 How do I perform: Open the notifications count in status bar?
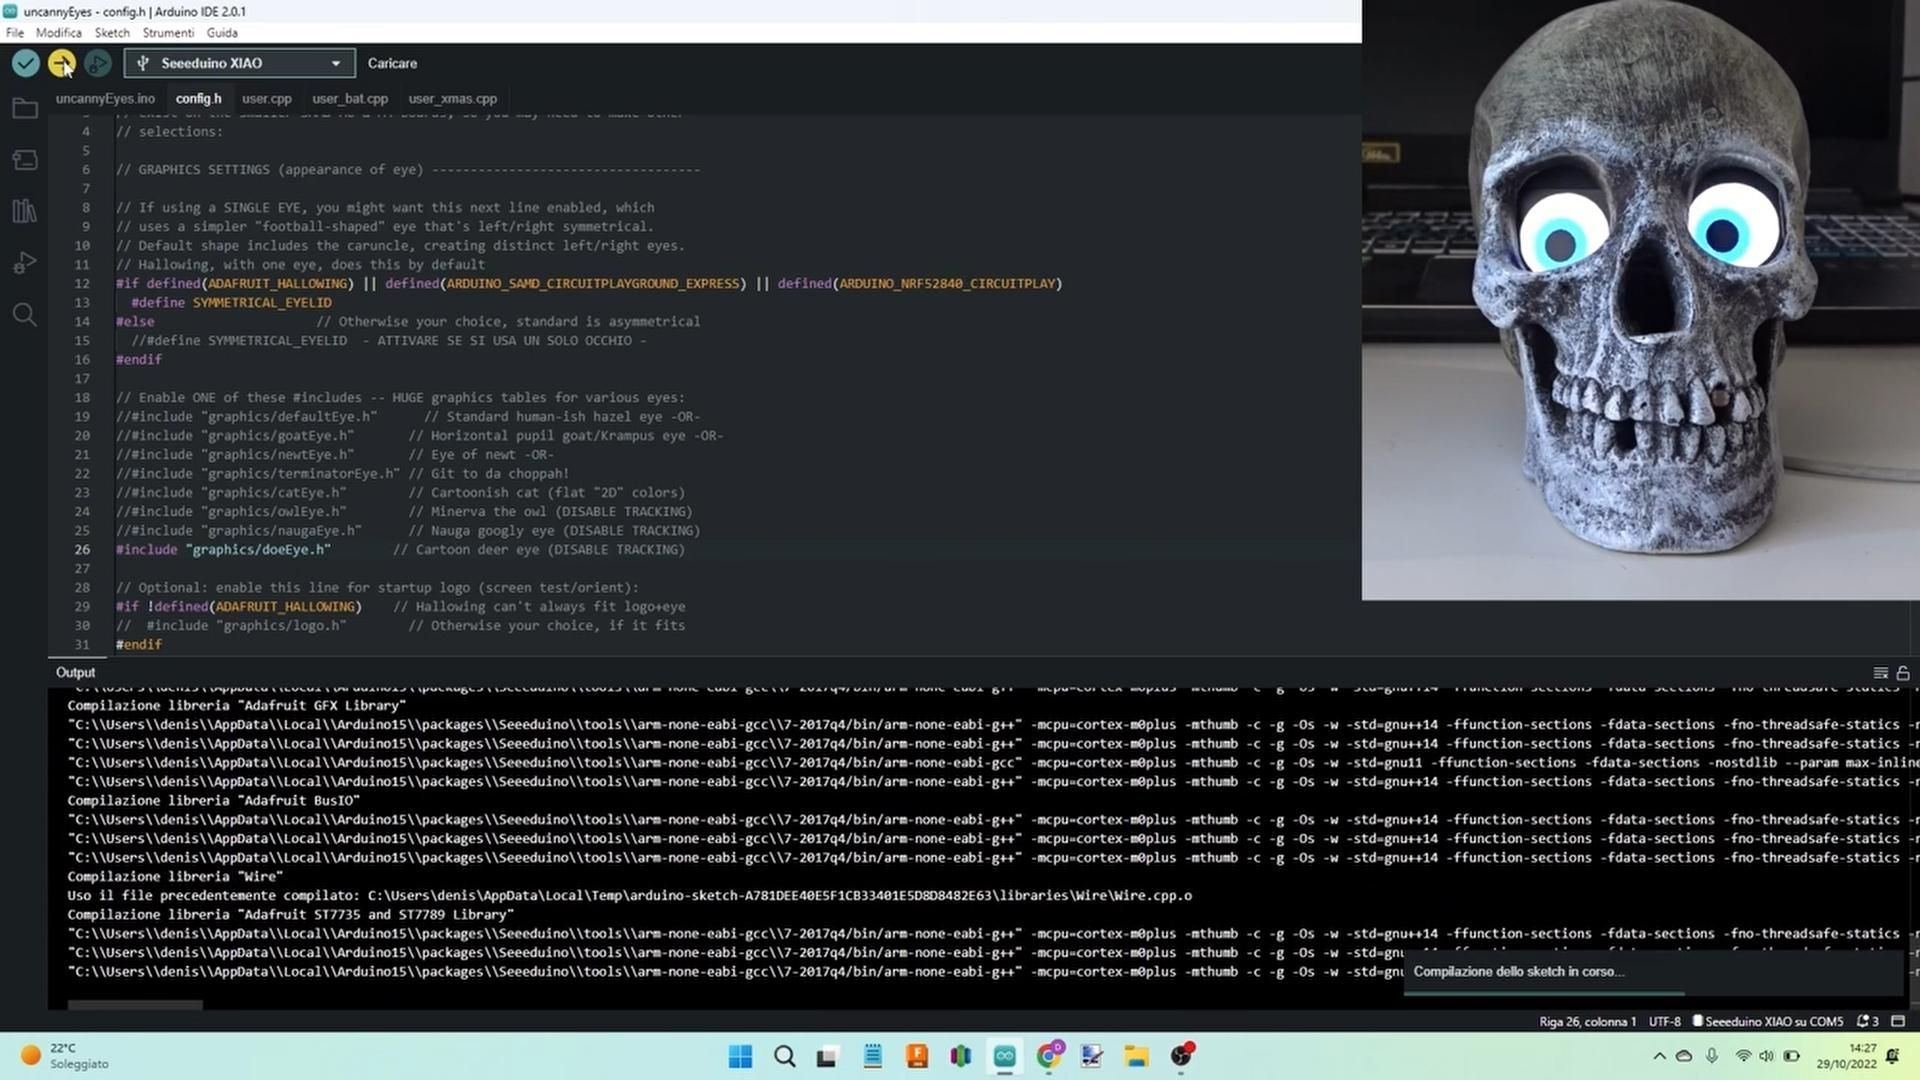tap(1867, 1021)
